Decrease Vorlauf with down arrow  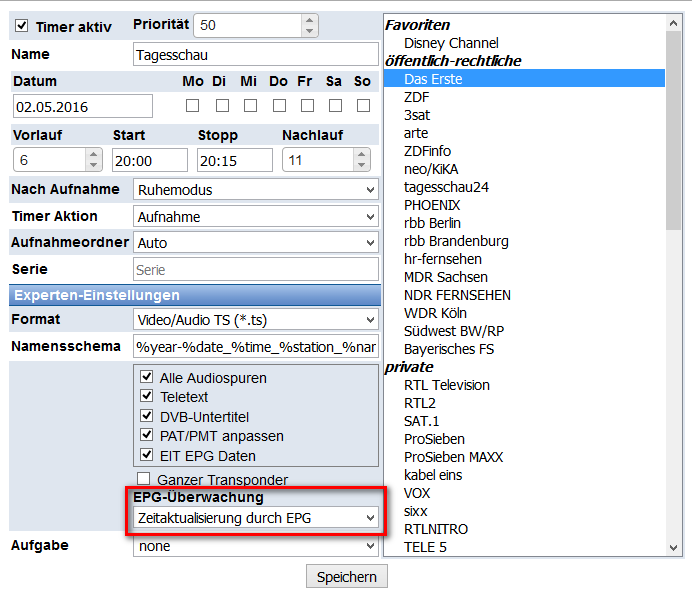click(93, 165)
